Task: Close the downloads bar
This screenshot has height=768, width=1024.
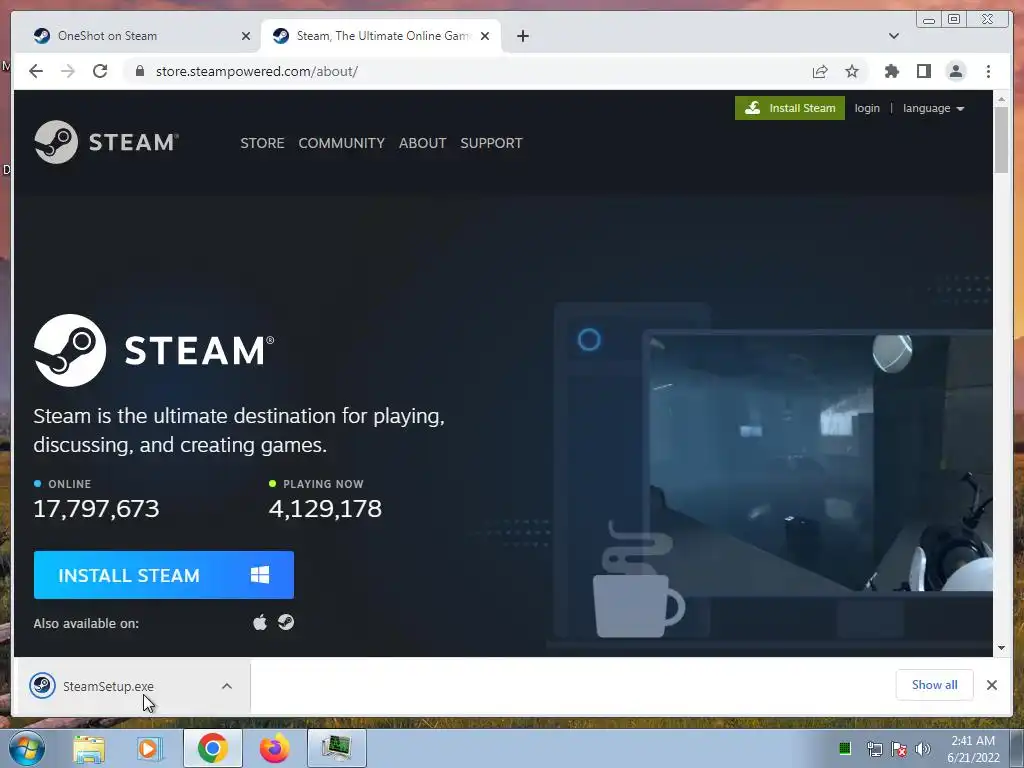Action: click(x=991, y=685)
